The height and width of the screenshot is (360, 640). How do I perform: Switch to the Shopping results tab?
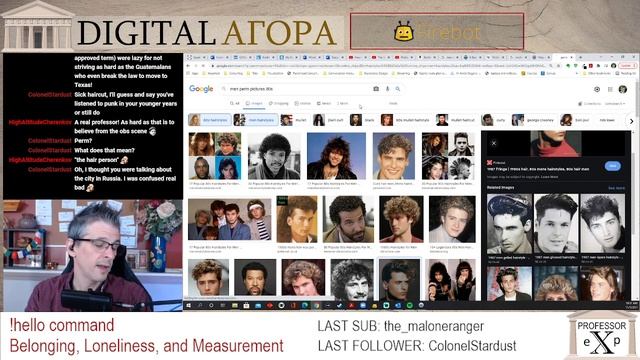[278, 103]
